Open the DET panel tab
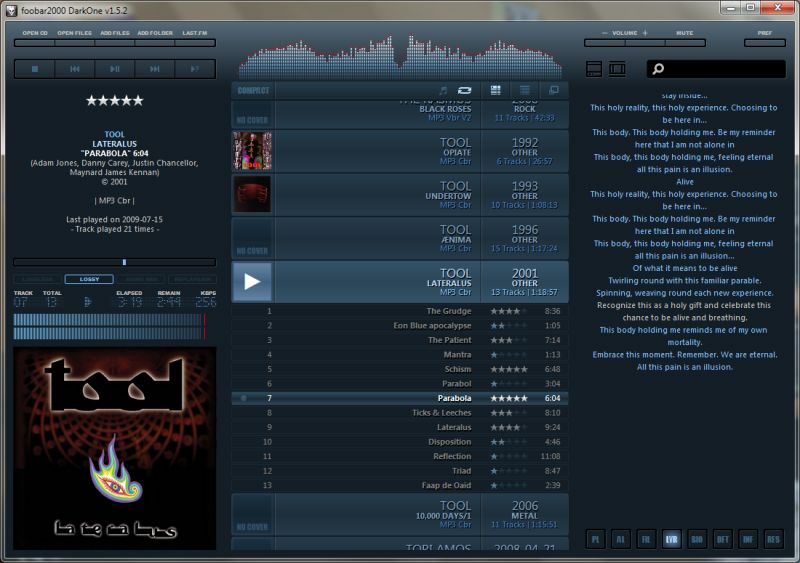 click(x=722, y=539)
